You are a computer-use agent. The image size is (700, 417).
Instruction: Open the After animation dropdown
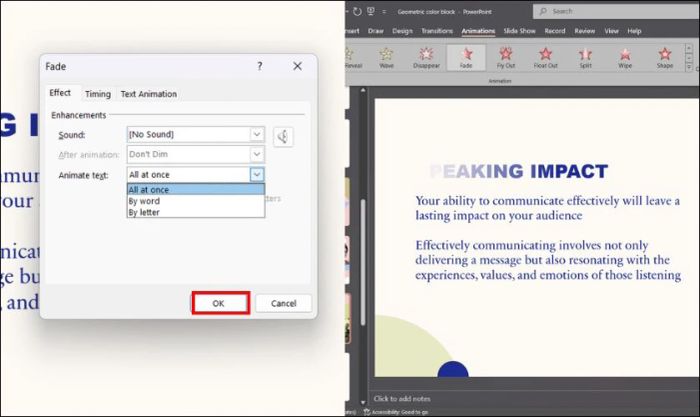(x=257, y=154)
